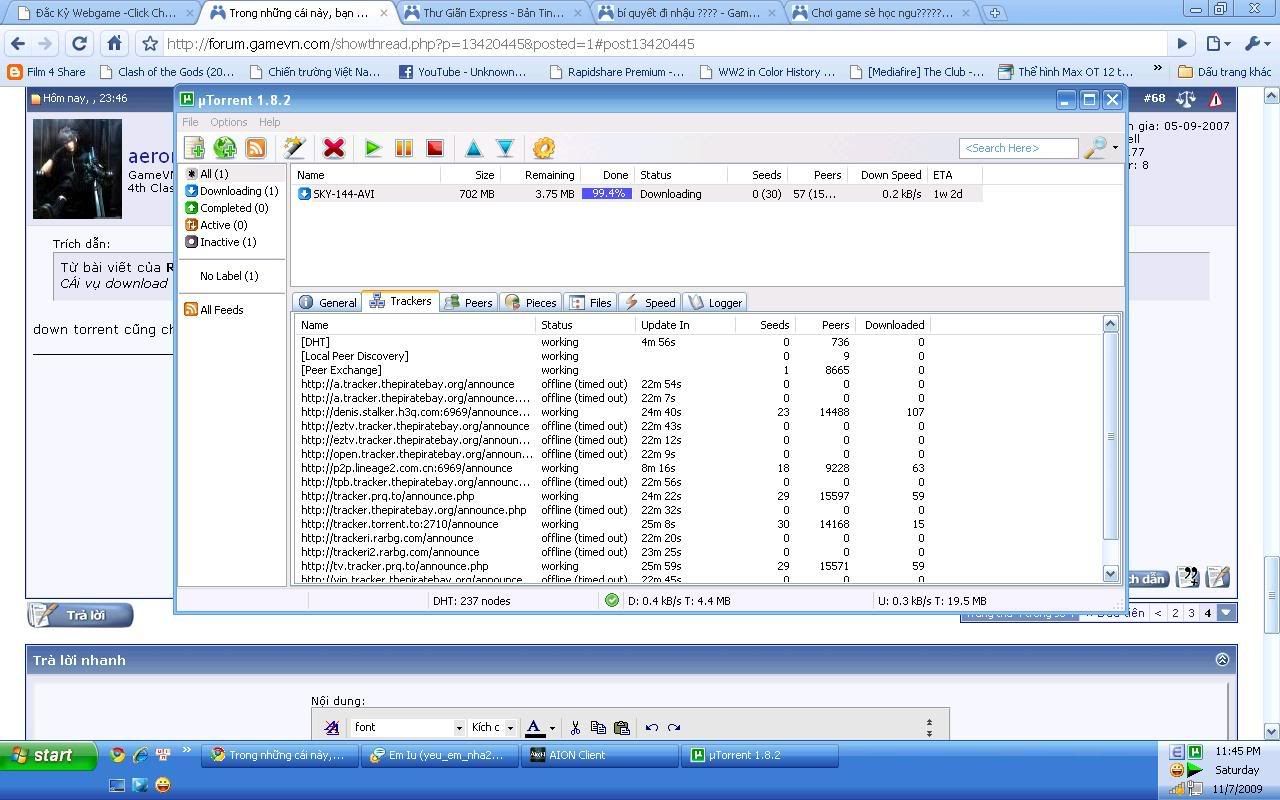The width and height of the screenshot is (1280, 800).
Task: Open YouTube bookmark in bookmarks bar
Action: pyautogui.click(x=463, y=72)
